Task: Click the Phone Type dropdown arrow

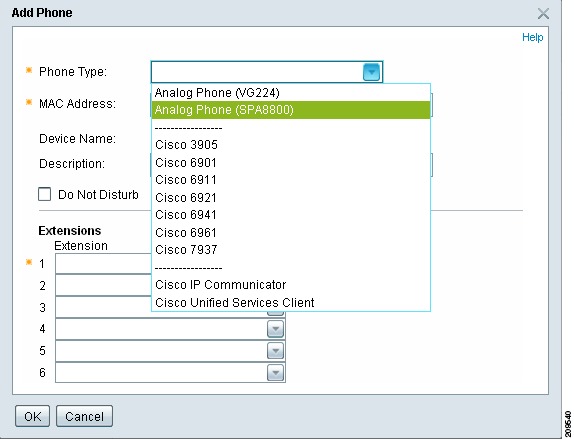Action: coord(371,72)
